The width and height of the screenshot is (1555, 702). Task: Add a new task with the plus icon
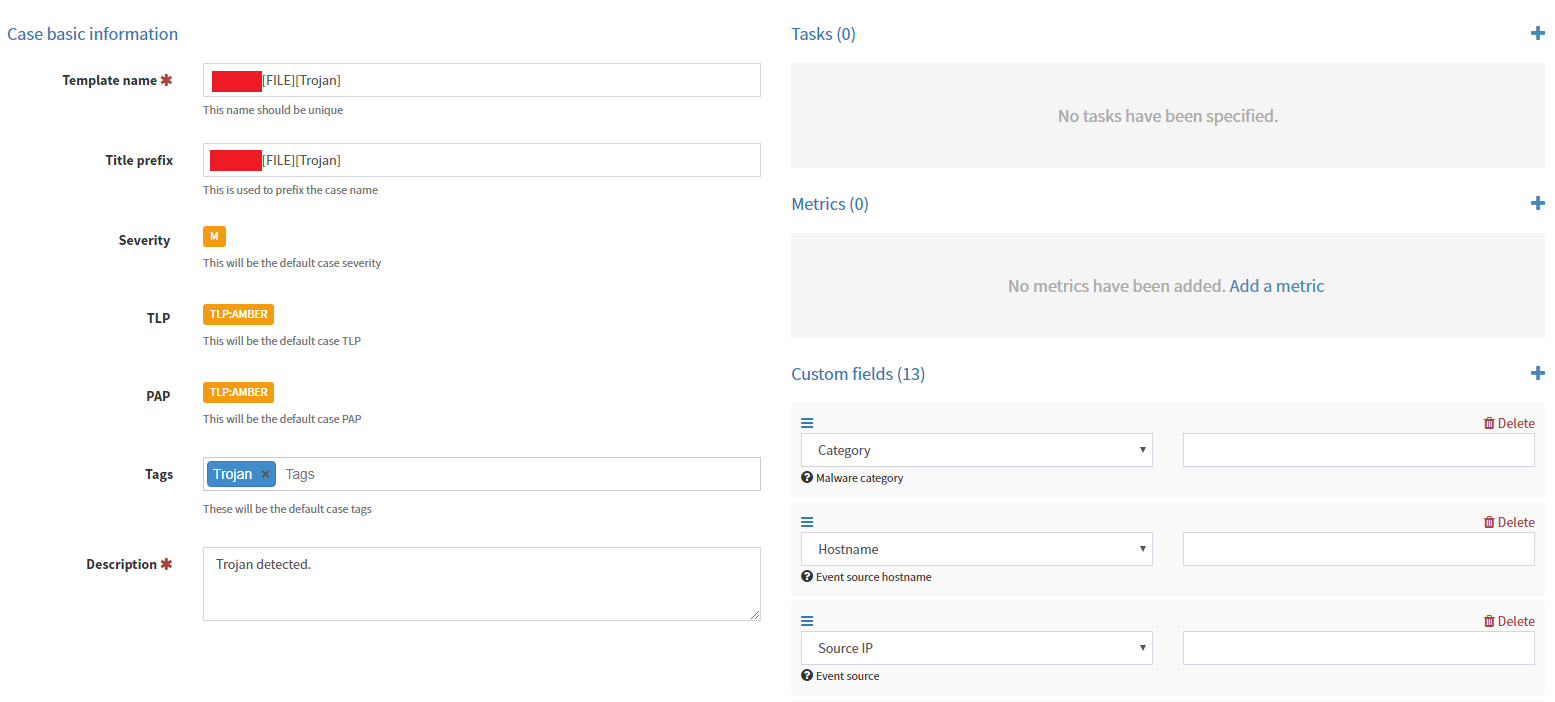point(1538,33)
